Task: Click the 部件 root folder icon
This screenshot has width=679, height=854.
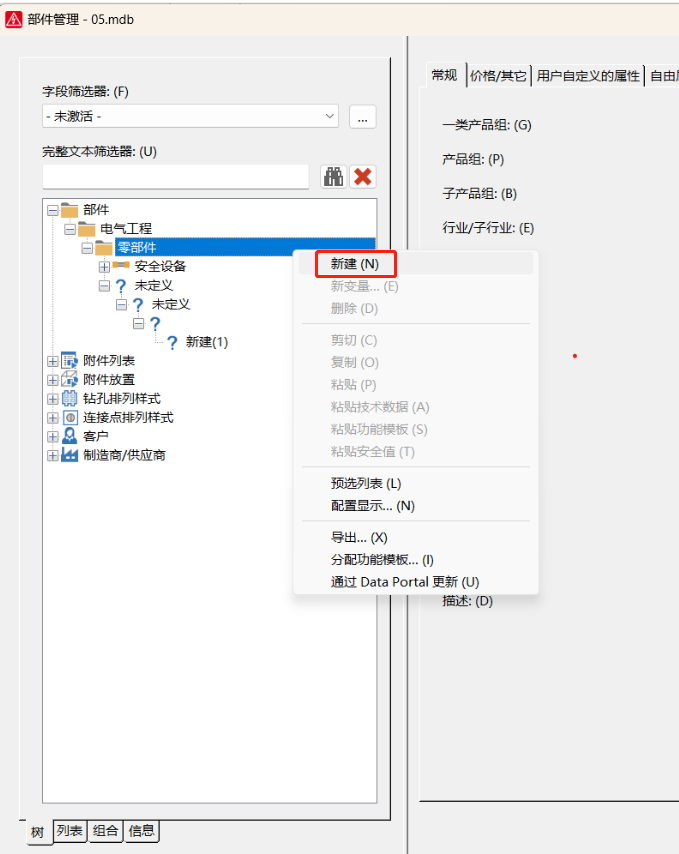Action: click(x=69, y=210)
